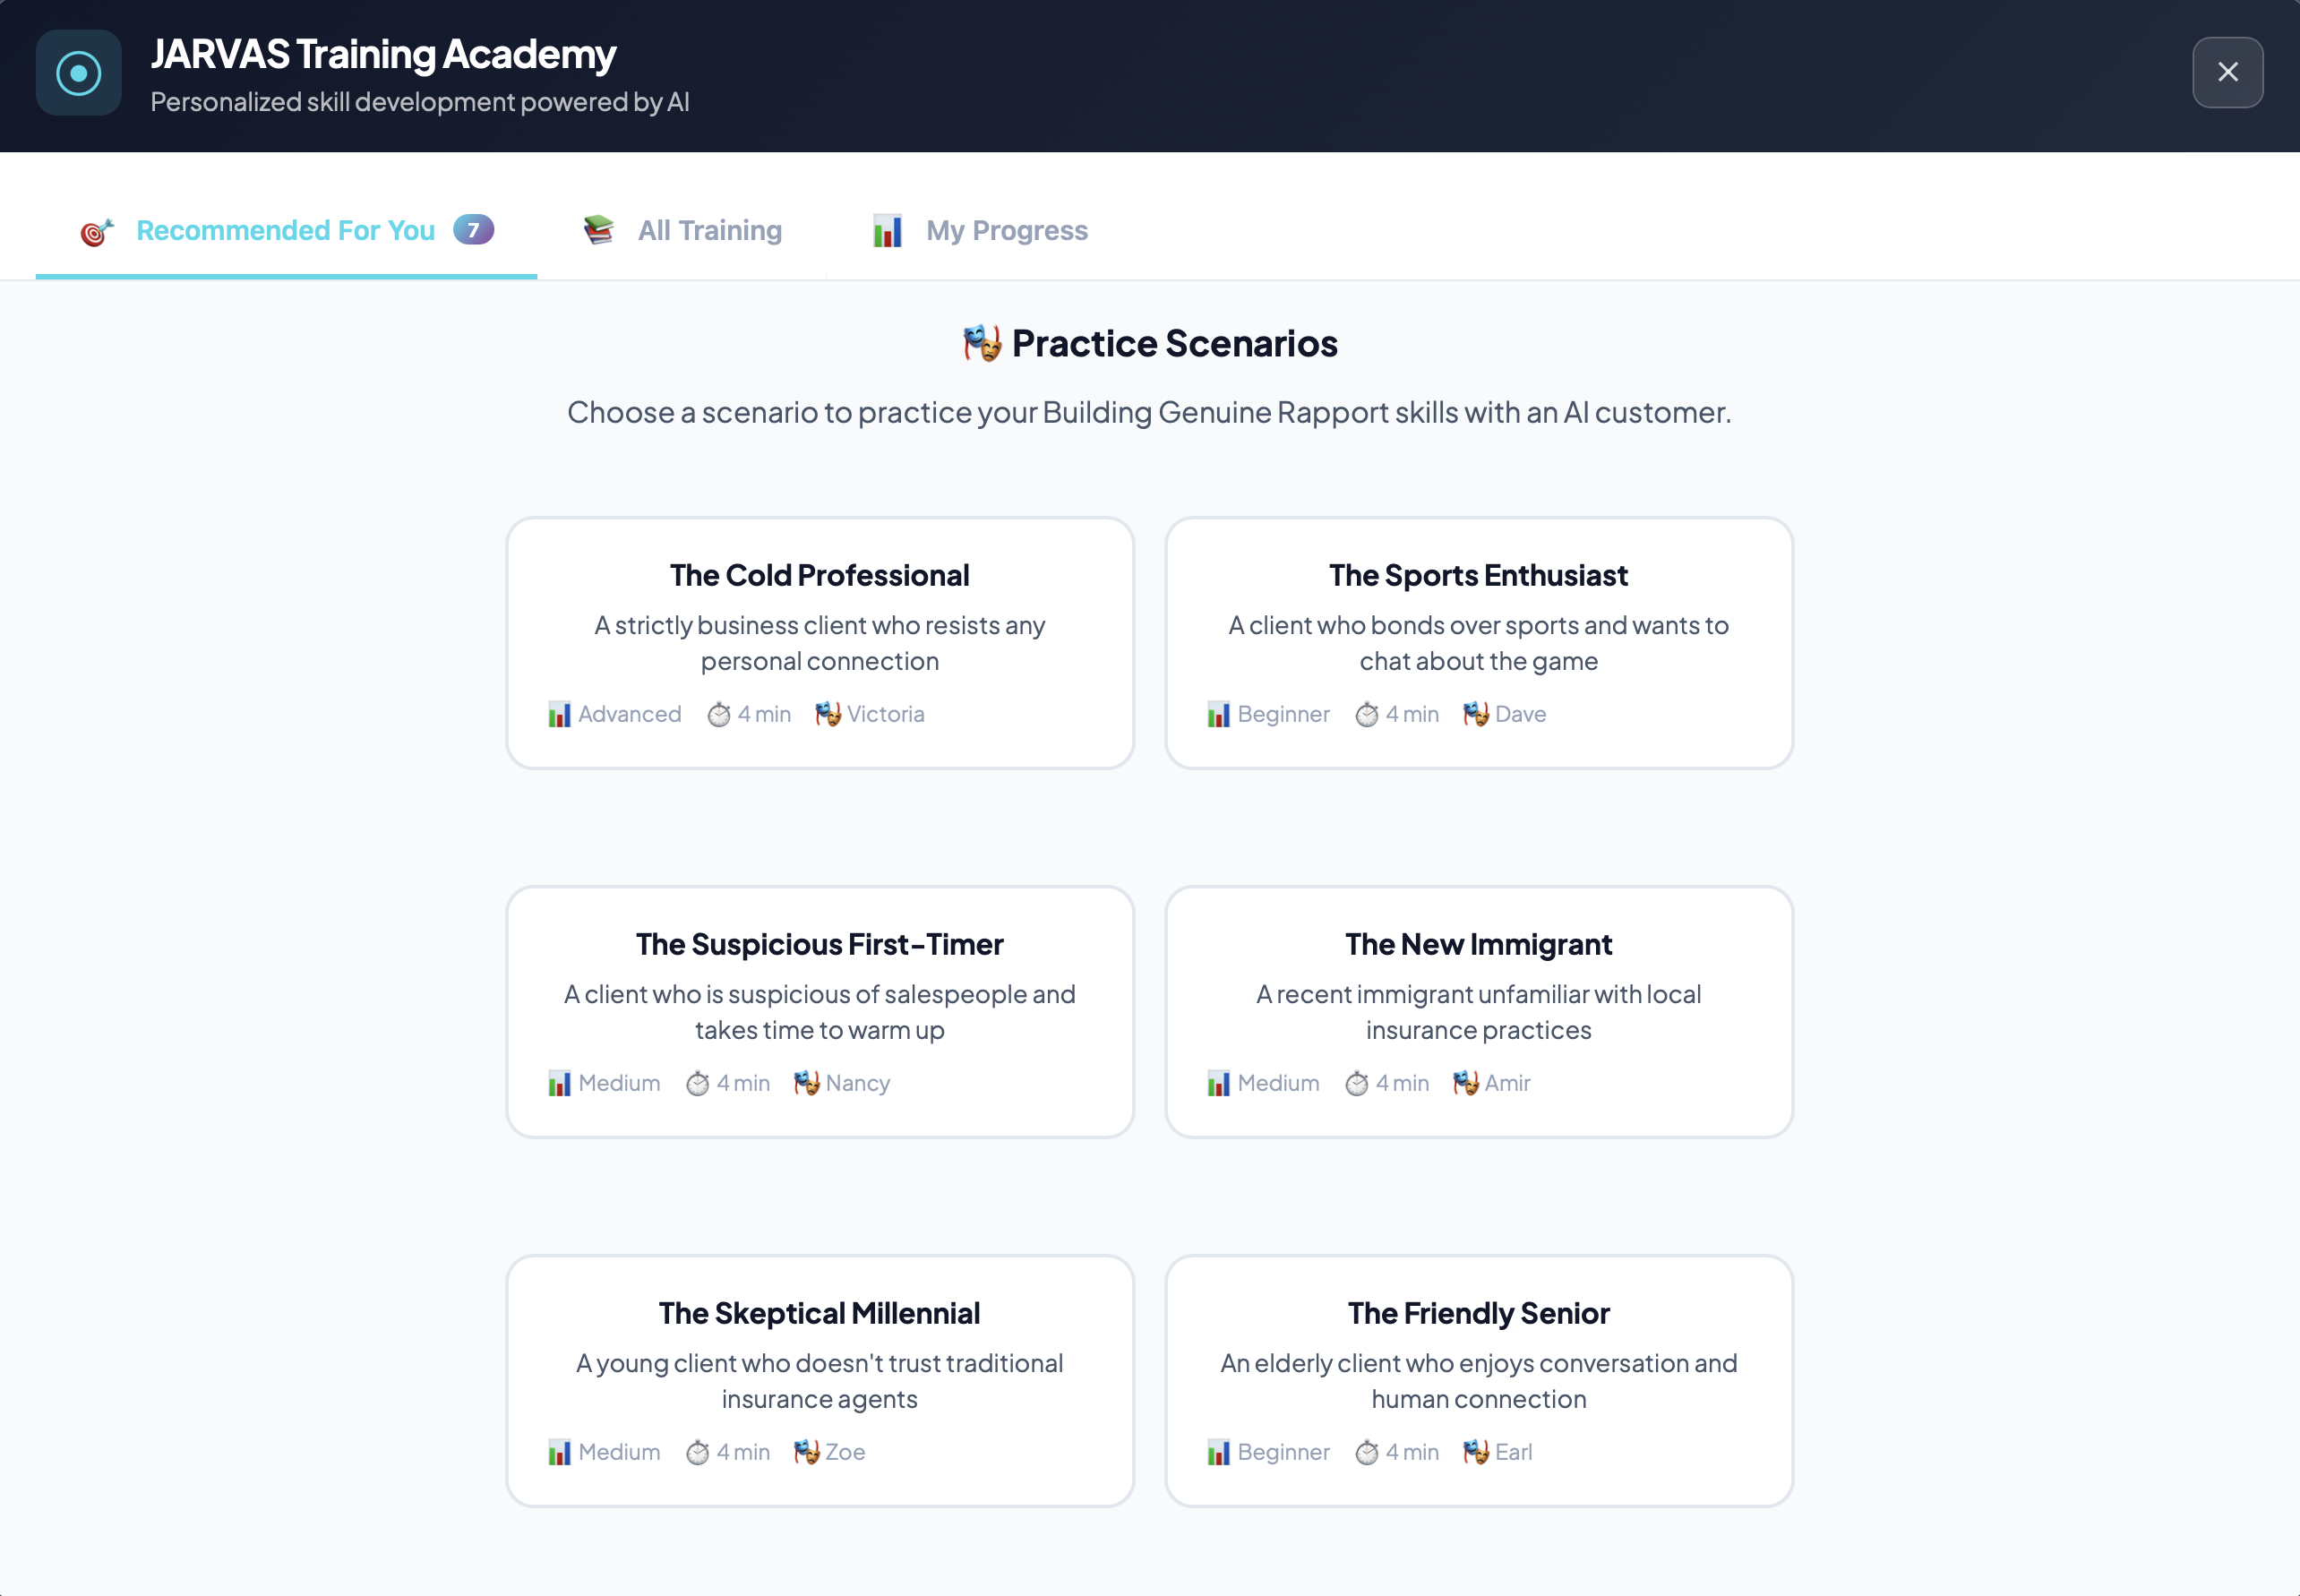Click the timer icon on The Cold Professional card
Image resolution: width=2300 pixels, height=1596 pixels.
[720, 714]
